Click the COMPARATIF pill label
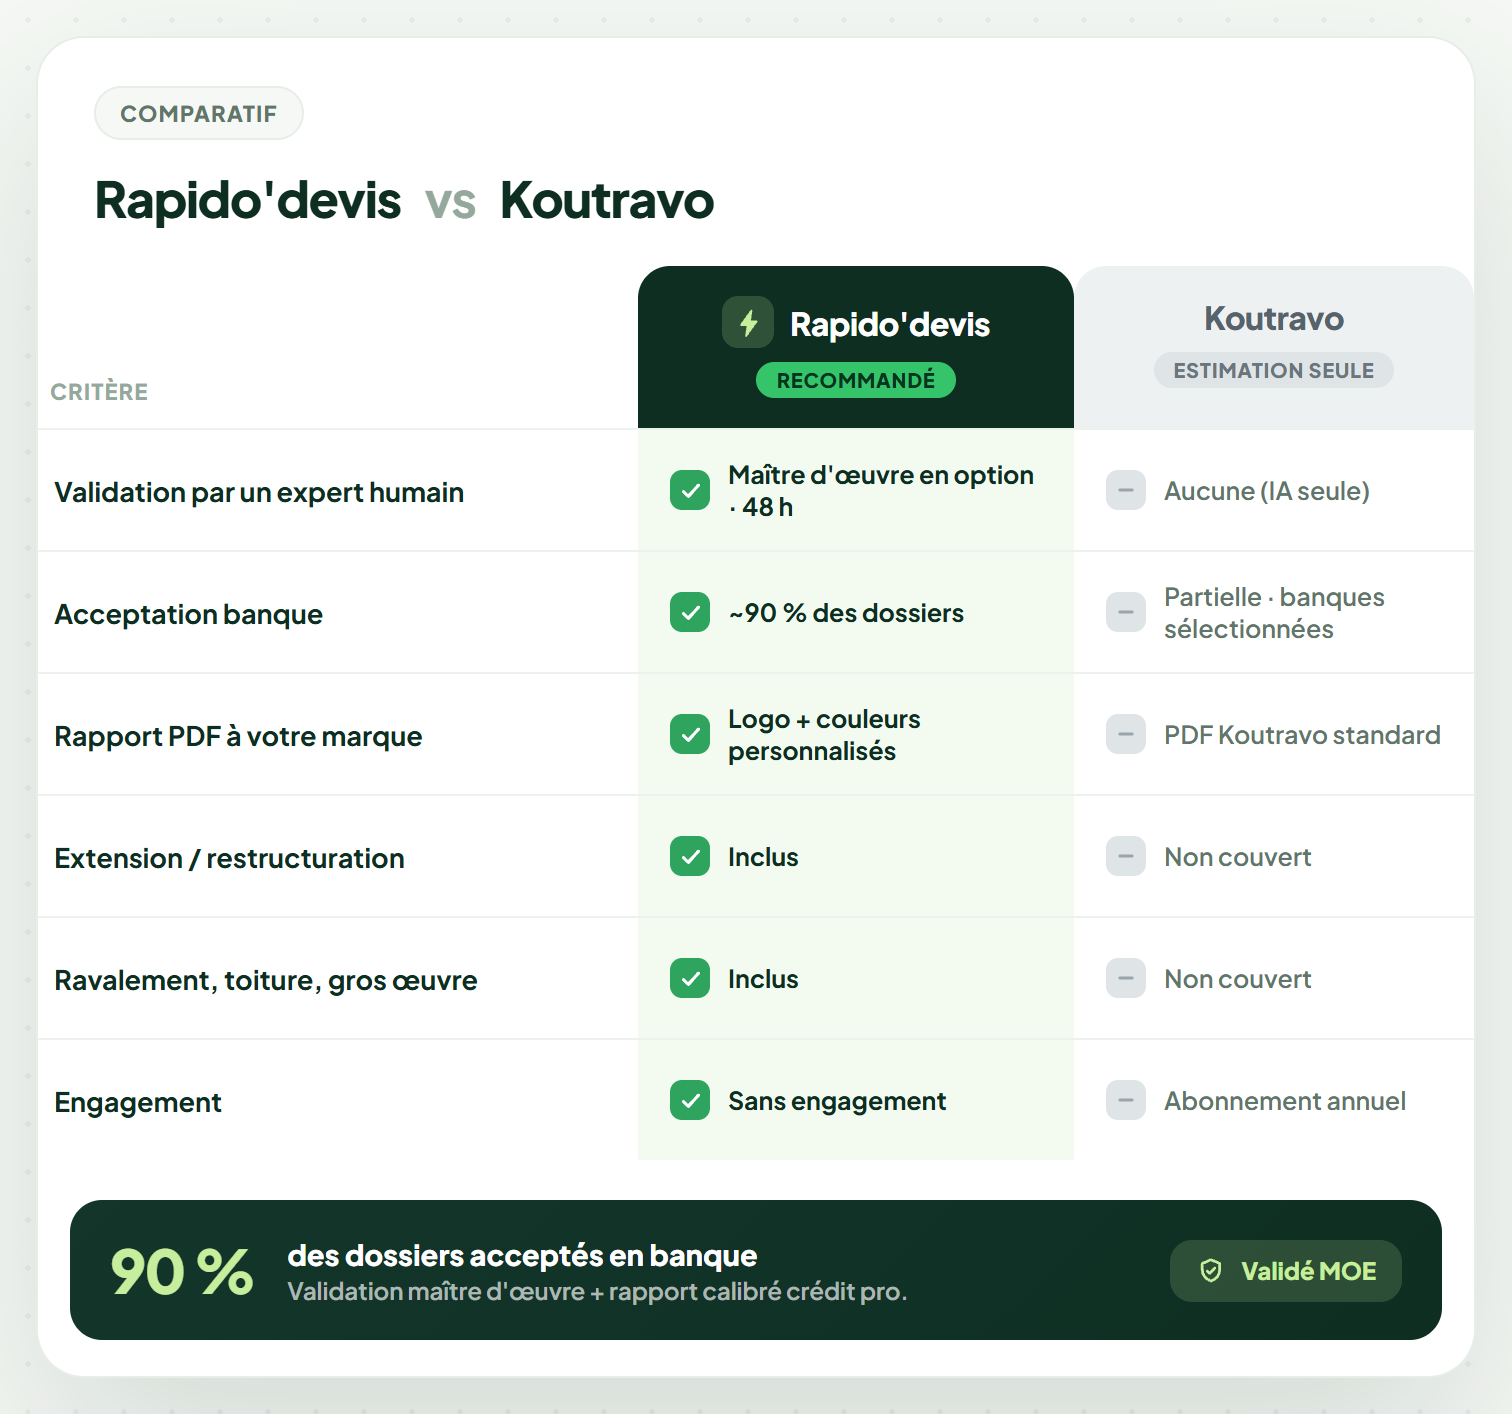The width and height of the screenshot is (1512, 1414). point(199,113)
